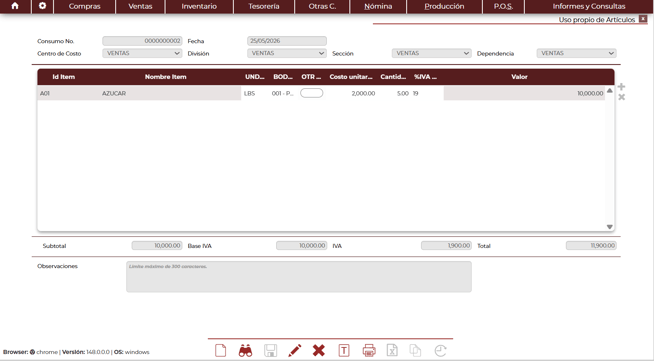Click the Cantid... column header
Screen dimensions: 654x361
coord(393,77)
